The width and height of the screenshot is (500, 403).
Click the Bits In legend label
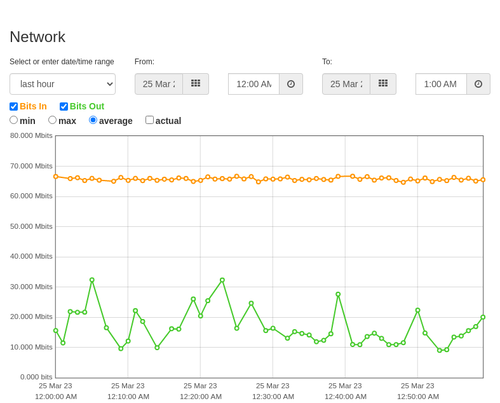(33, 106)
